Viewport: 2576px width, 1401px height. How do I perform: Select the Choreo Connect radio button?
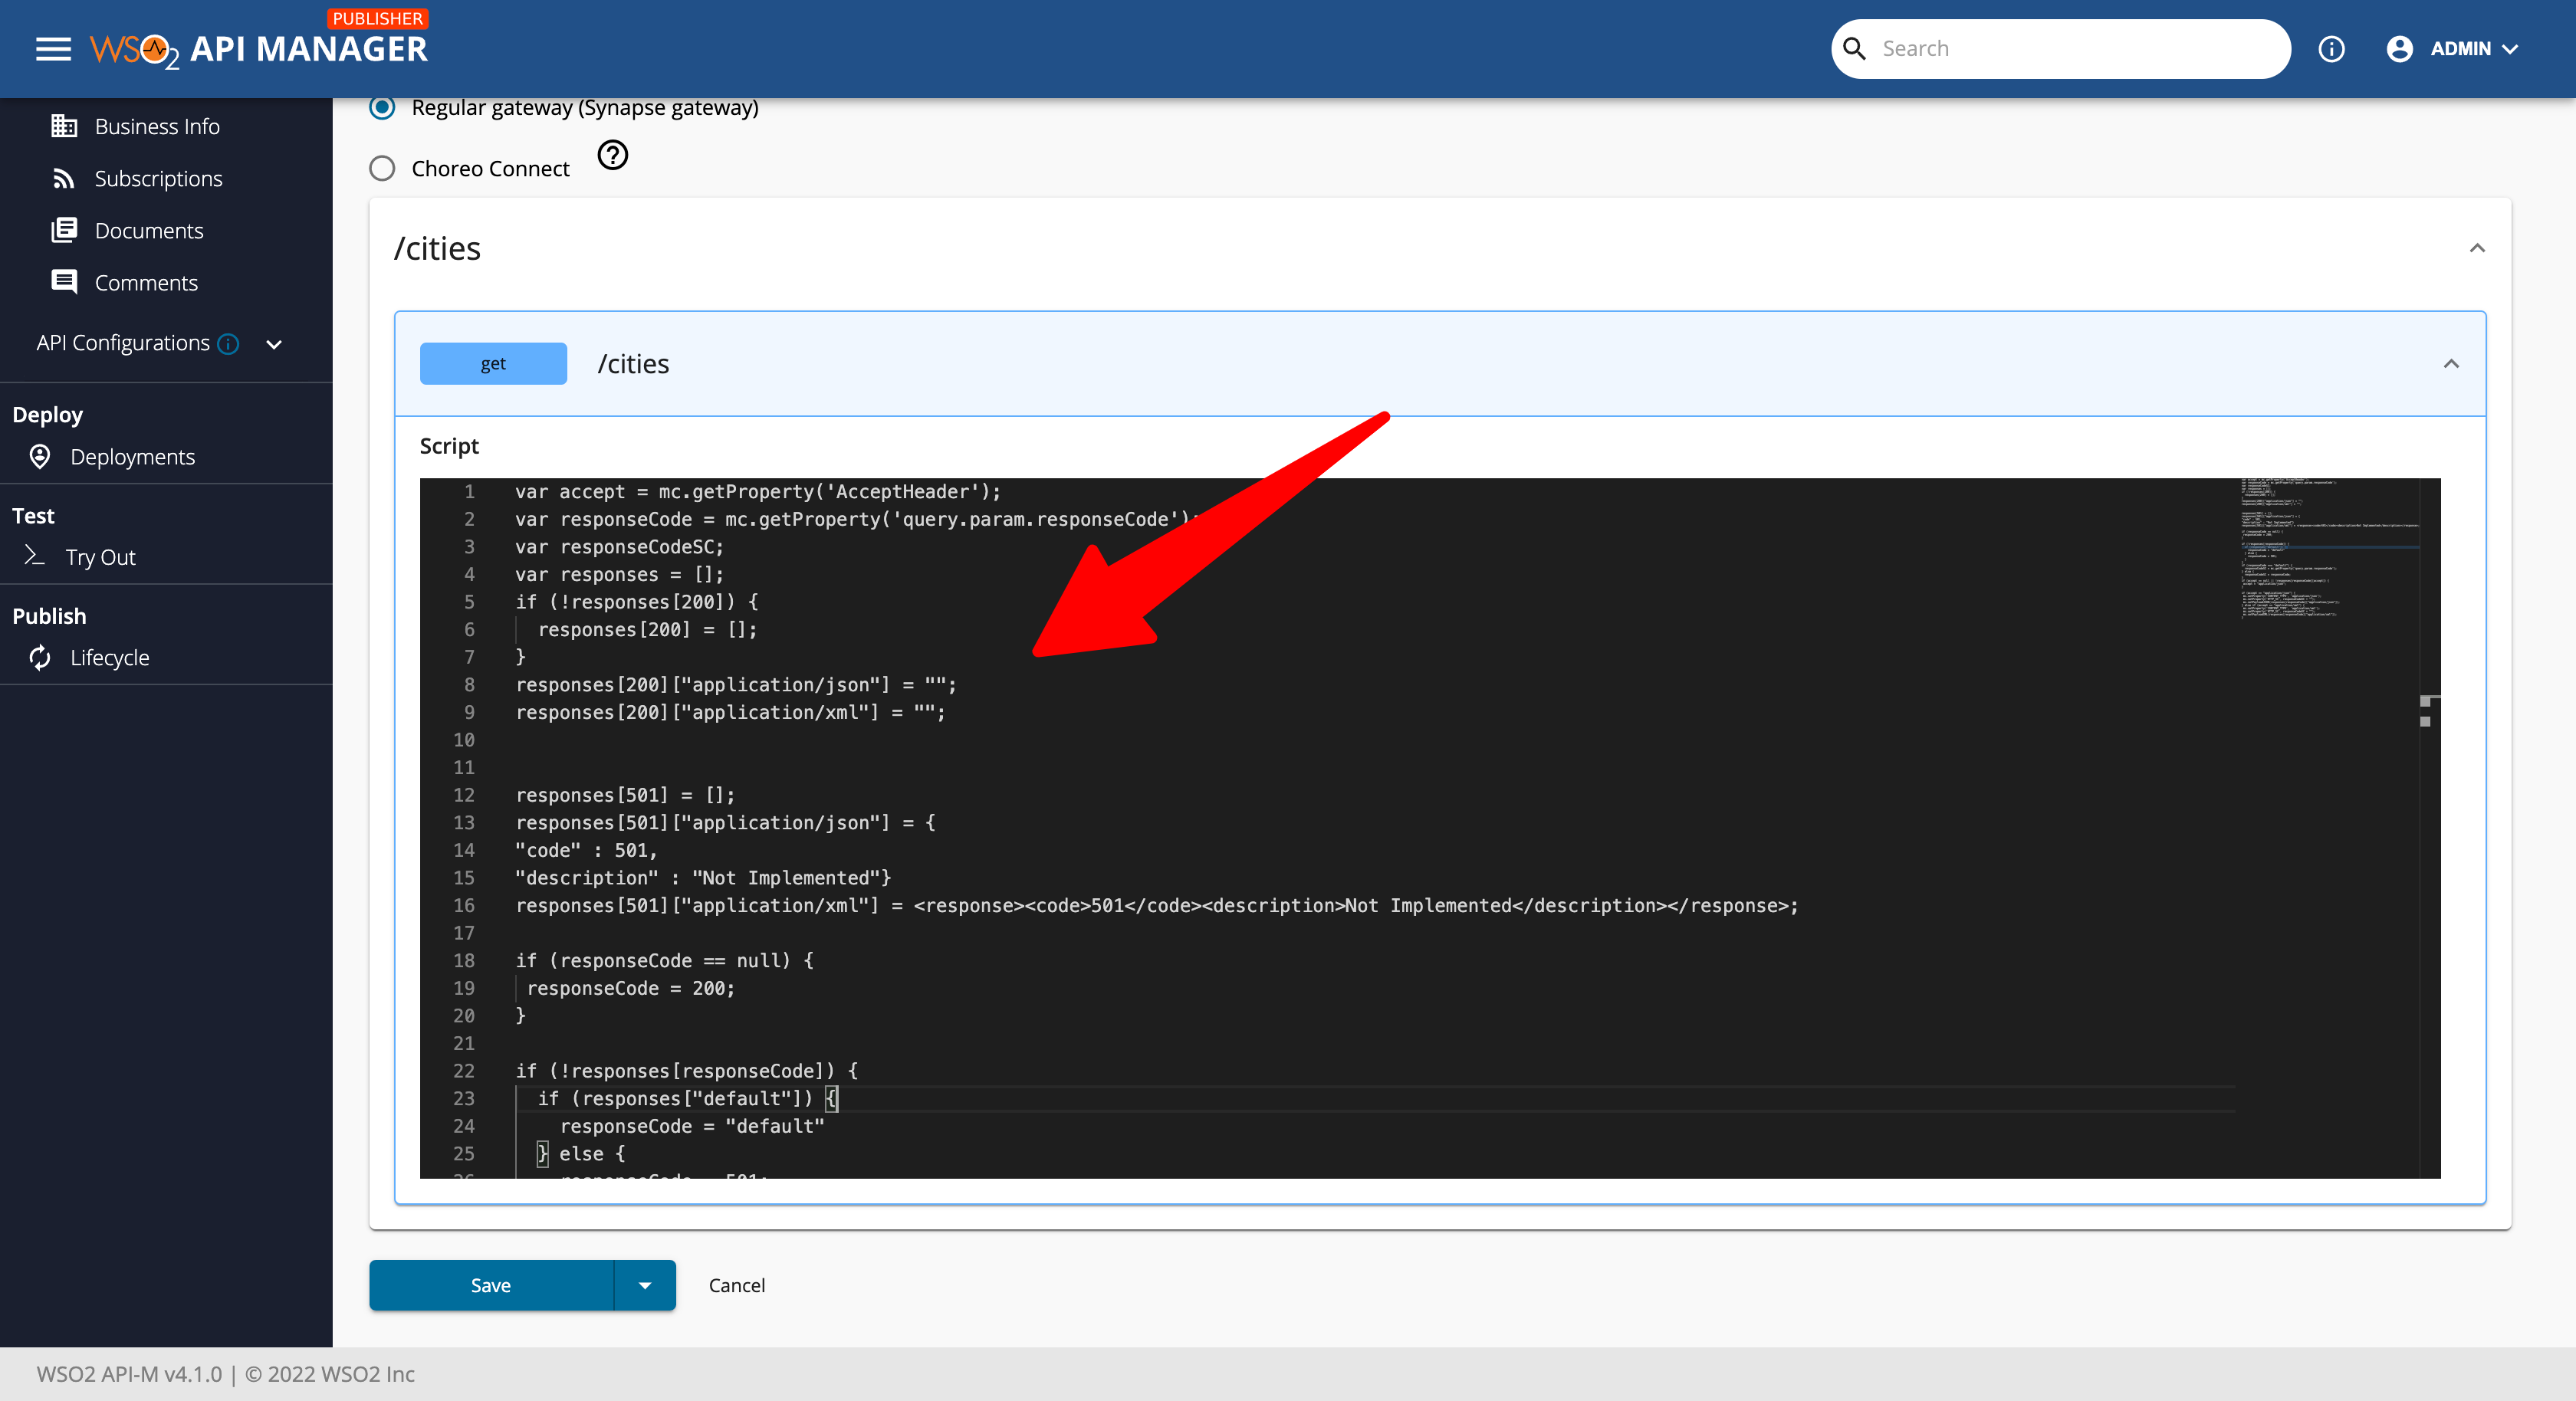click(382, 168)
